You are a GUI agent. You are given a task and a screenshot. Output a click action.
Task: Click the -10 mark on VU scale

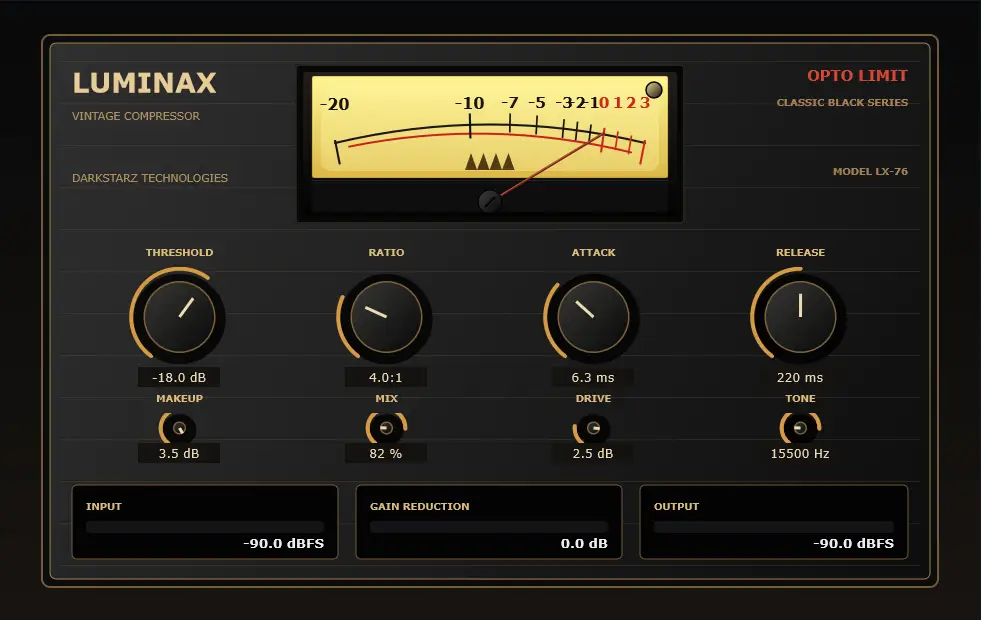pos(469,103)
